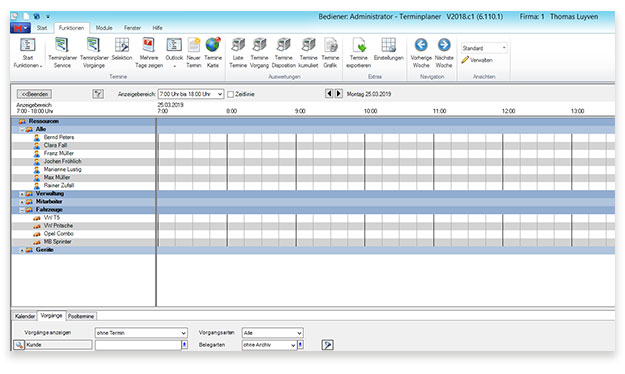Click the previous day arrow
The height and width of the screenshot is (374, 625).
[x=329, y=93]
